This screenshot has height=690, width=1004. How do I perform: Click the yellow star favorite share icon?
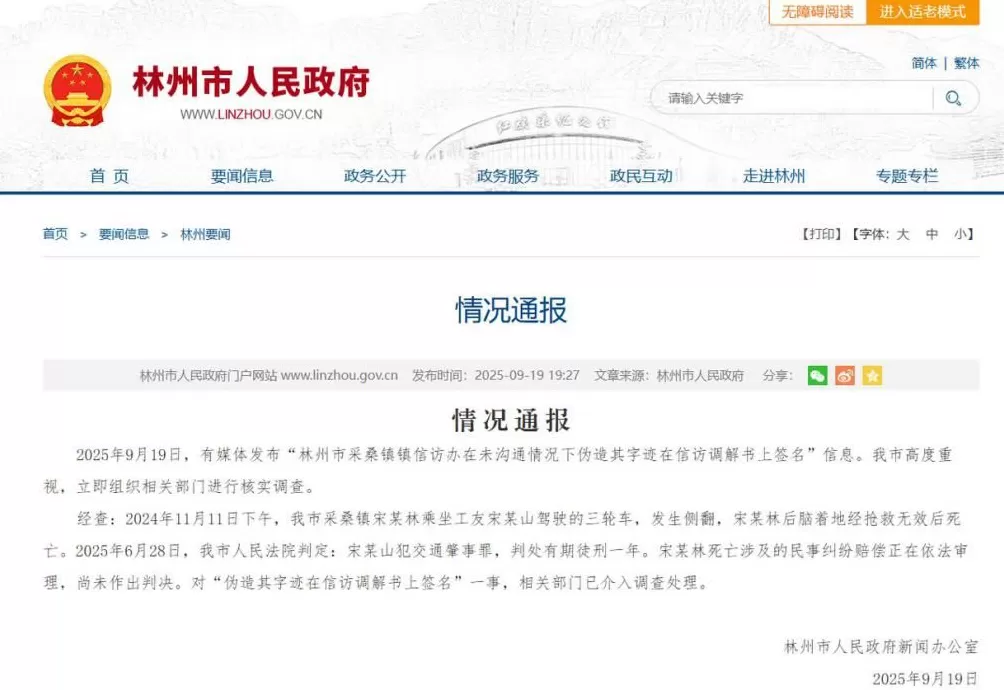(872, 376)
